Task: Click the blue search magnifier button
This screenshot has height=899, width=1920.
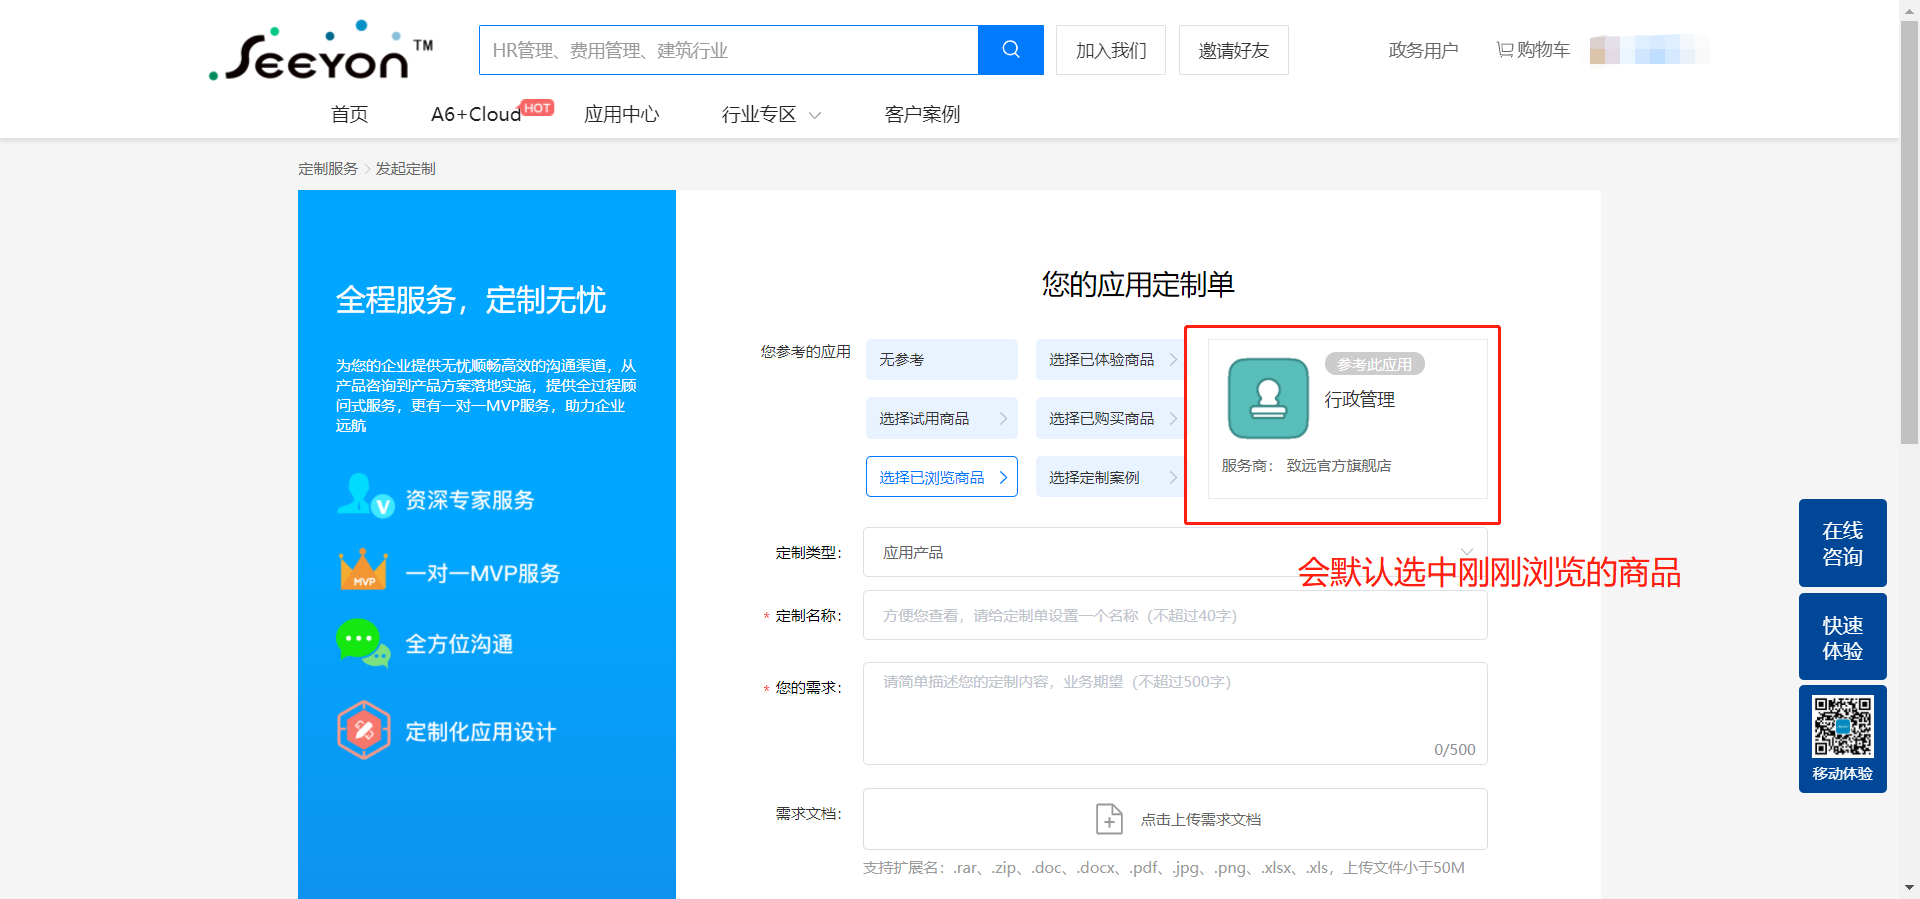Action: [1010, 50]
